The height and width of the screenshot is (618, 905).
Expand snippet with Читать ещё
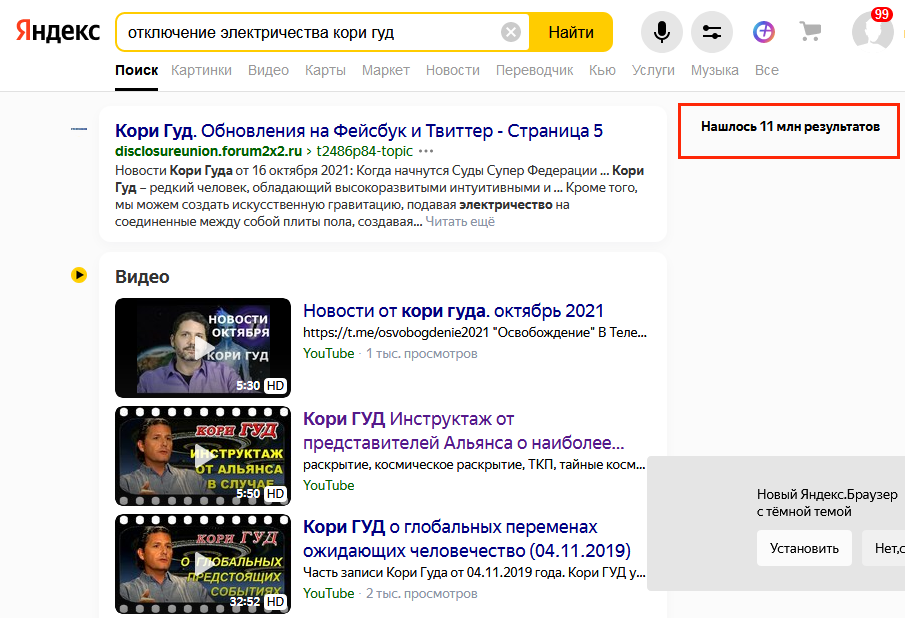click(x=460, y=222)
